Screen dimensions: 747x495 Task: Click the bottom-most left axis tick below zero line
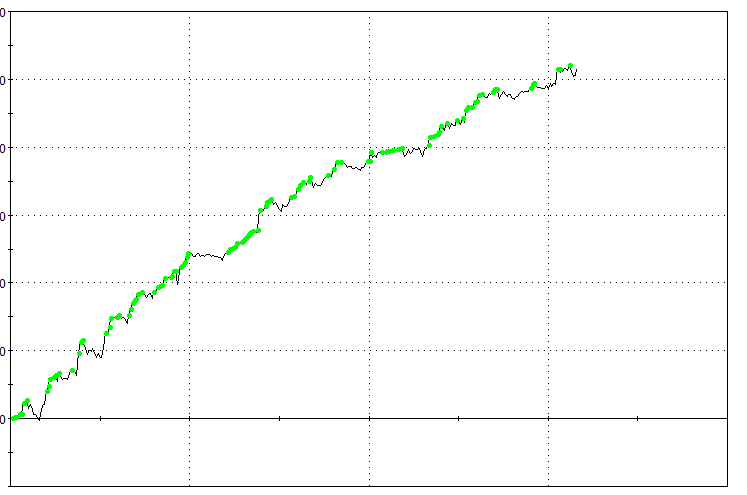click(x=10, y=452)
